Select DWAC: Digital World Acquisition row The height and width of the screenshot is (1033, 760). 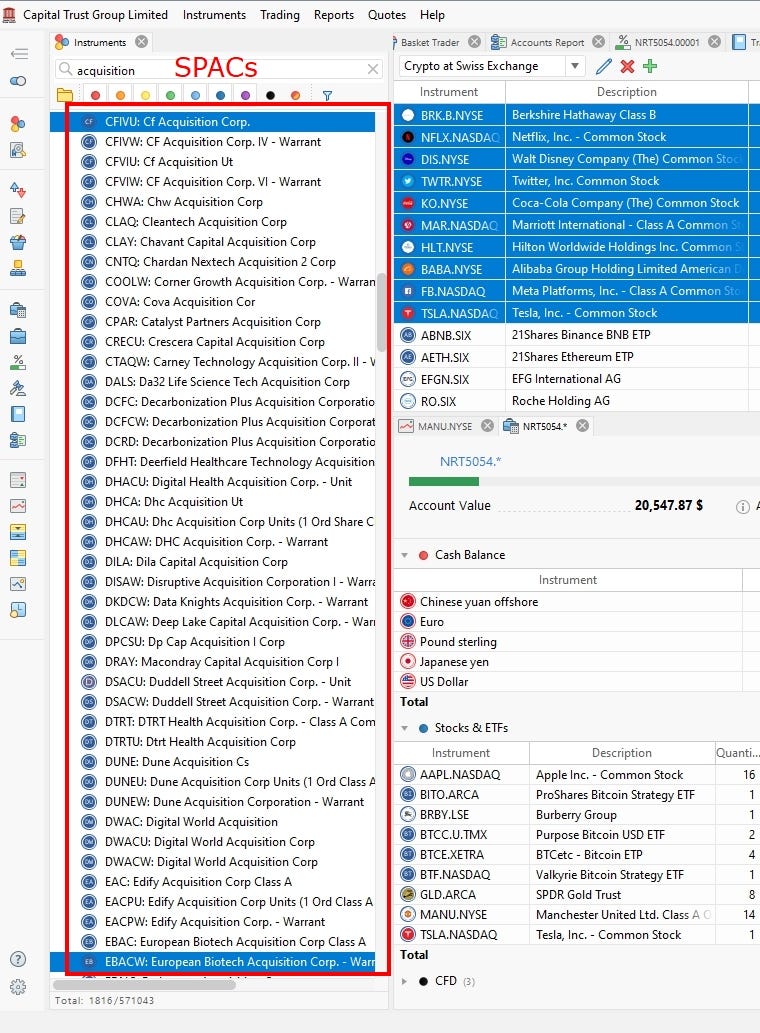tap(212, 822)
